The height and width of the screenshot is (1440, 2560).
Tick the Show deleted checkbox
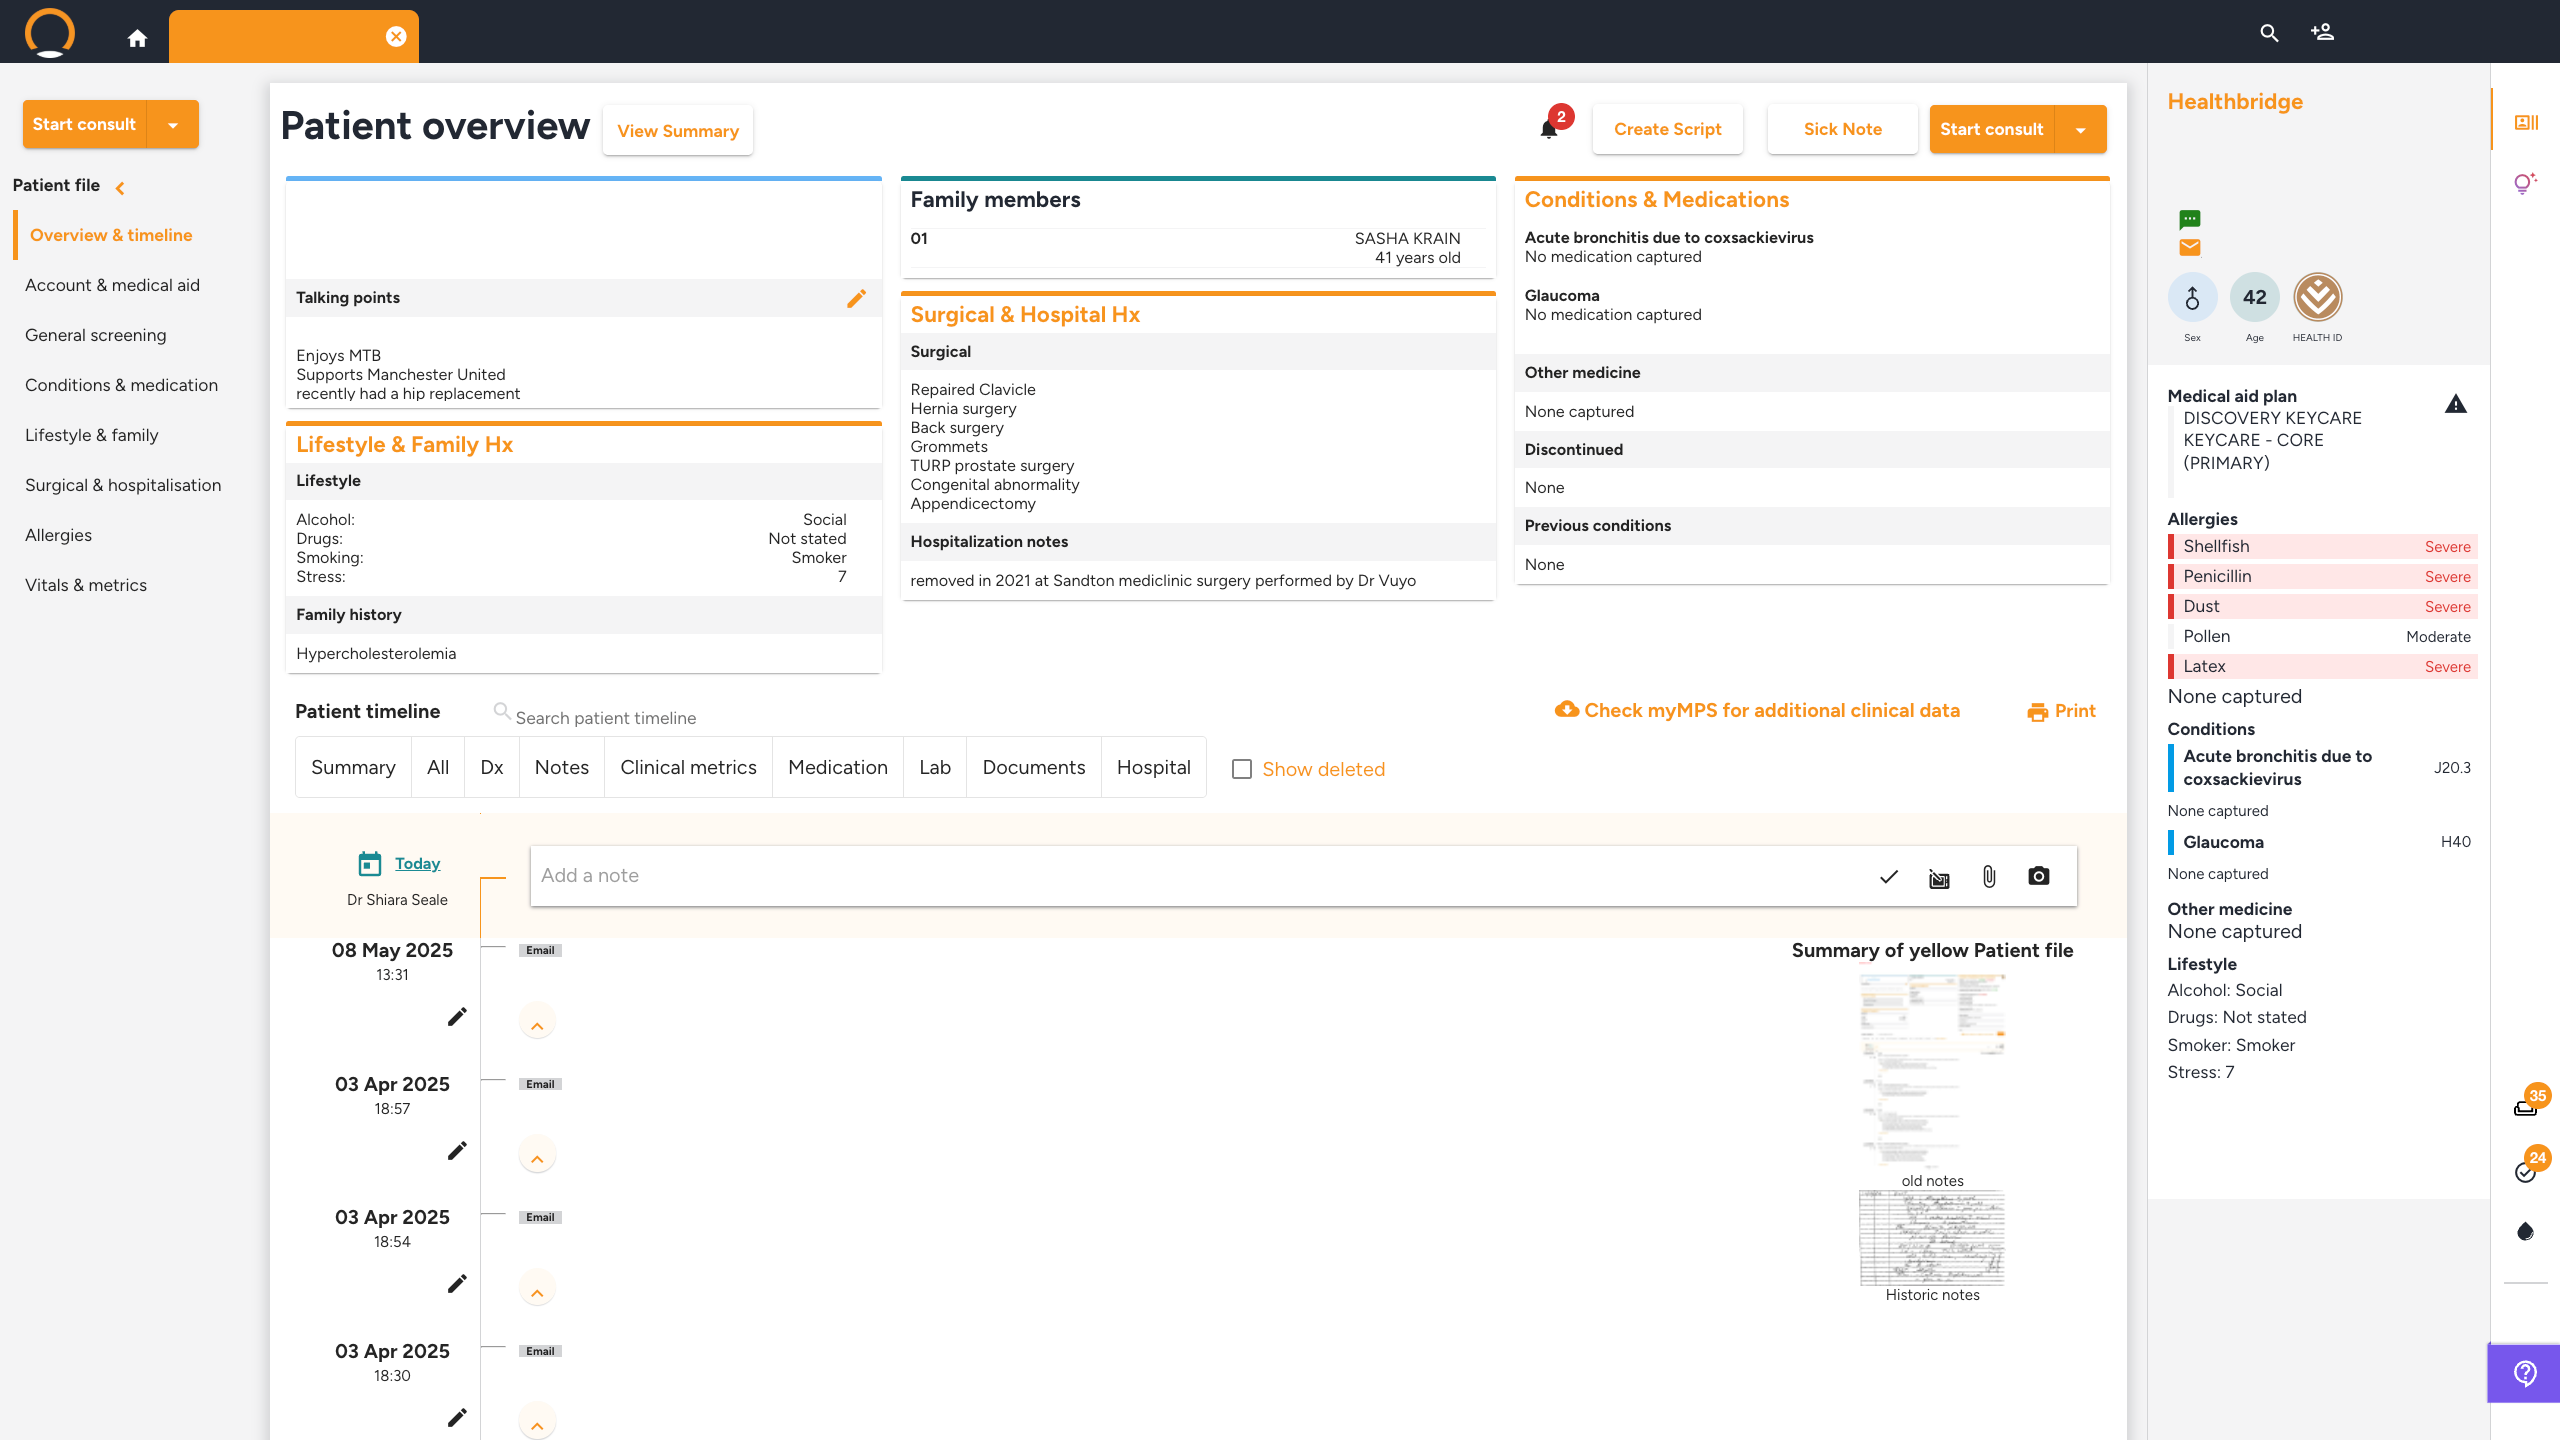pos(1242,769)
